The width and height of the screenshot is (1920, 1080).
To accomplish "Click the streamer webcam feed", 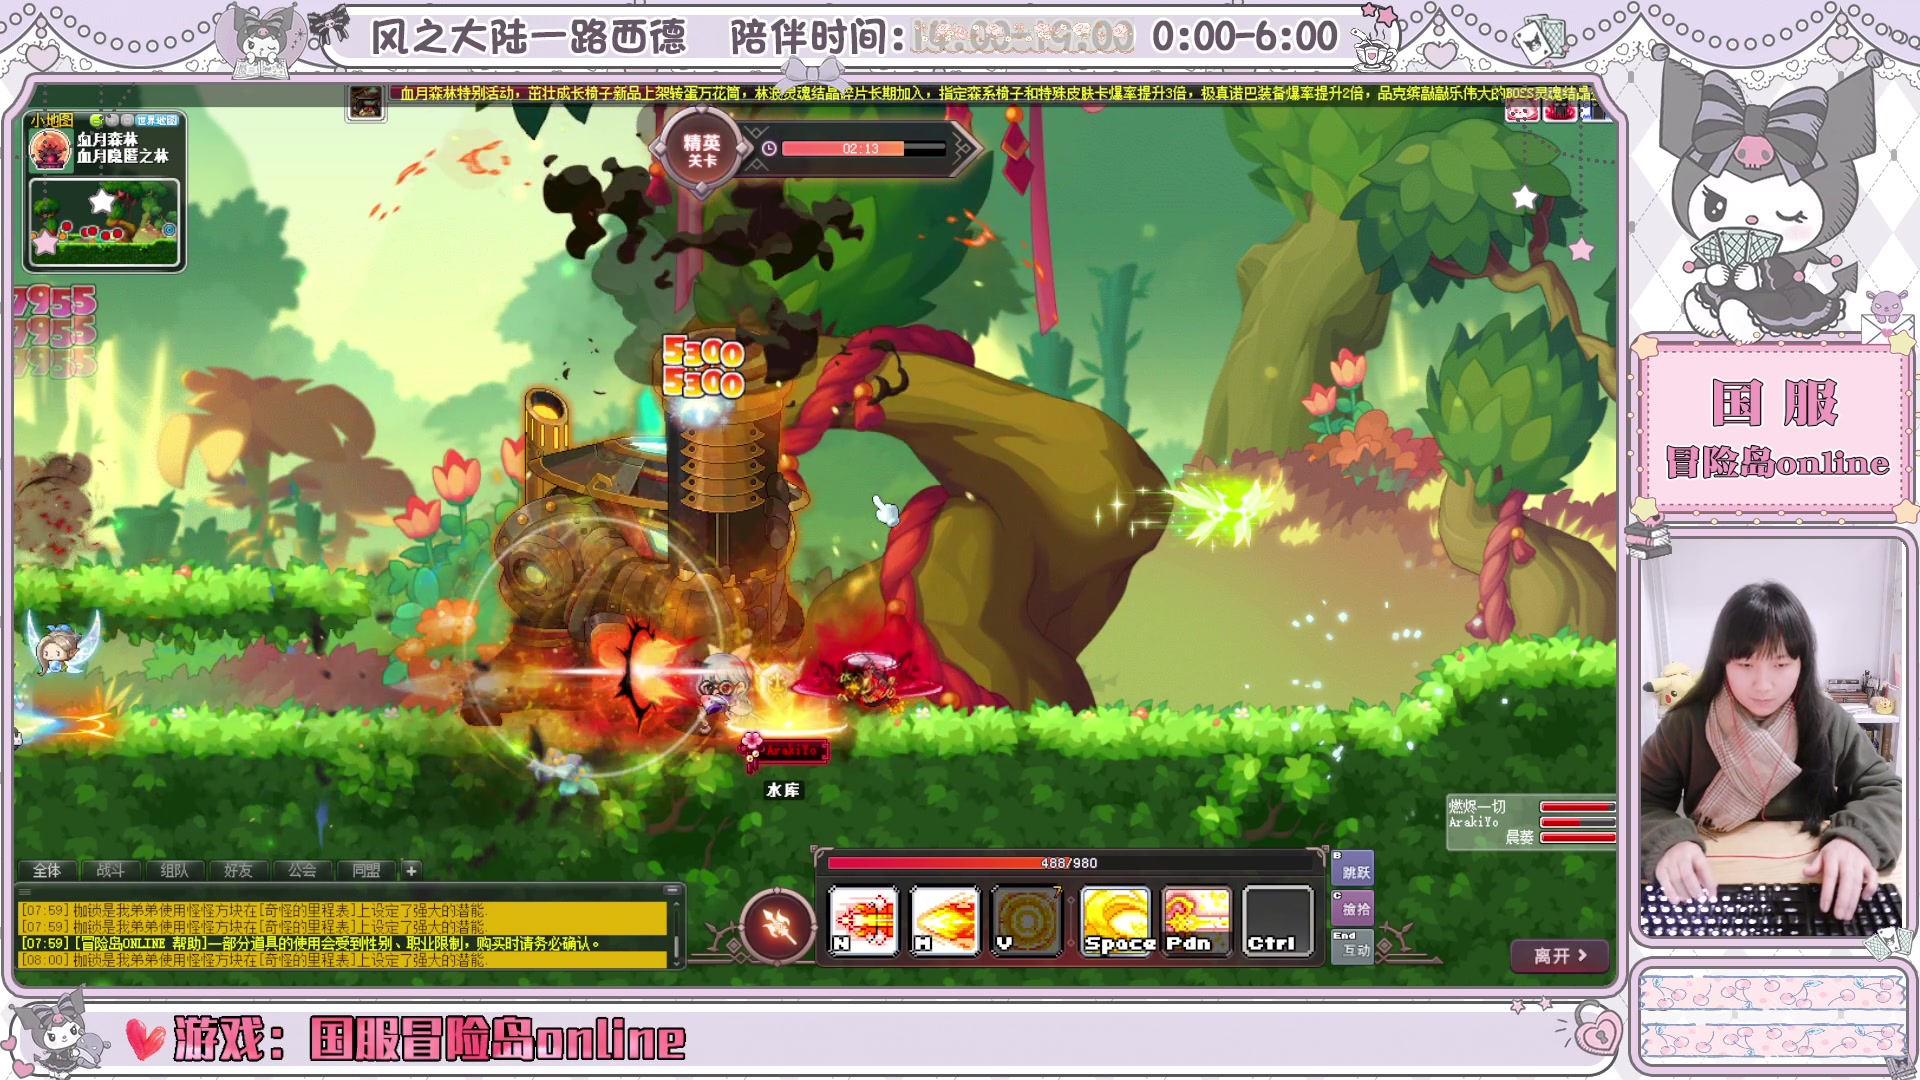I will click(1770, 737).
